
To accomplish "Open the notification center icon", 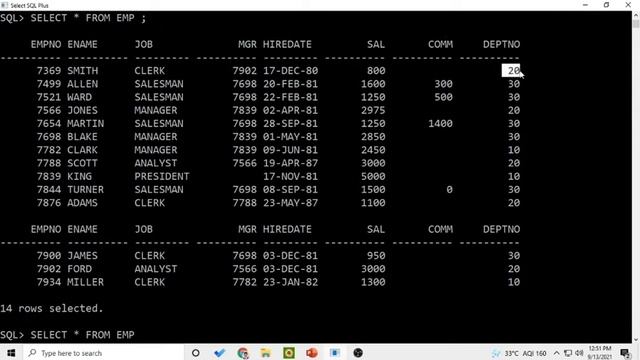I will pos(625,353).
